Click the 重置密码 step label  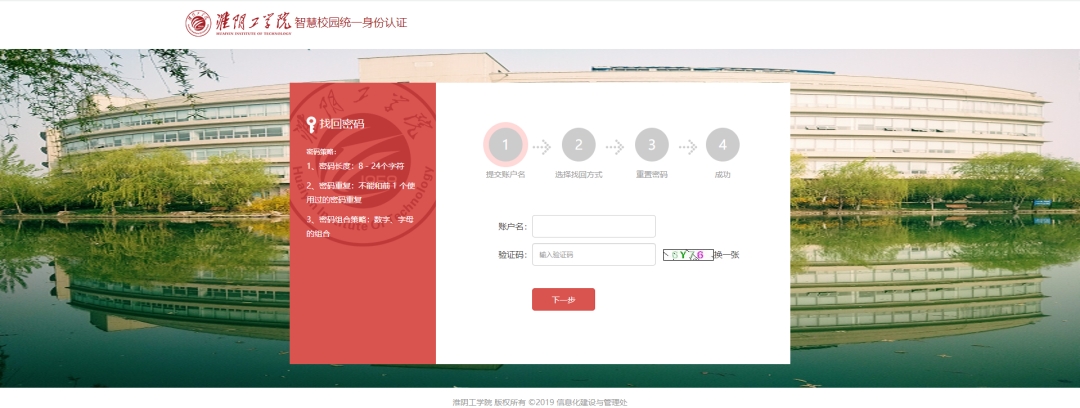(652, 175)
